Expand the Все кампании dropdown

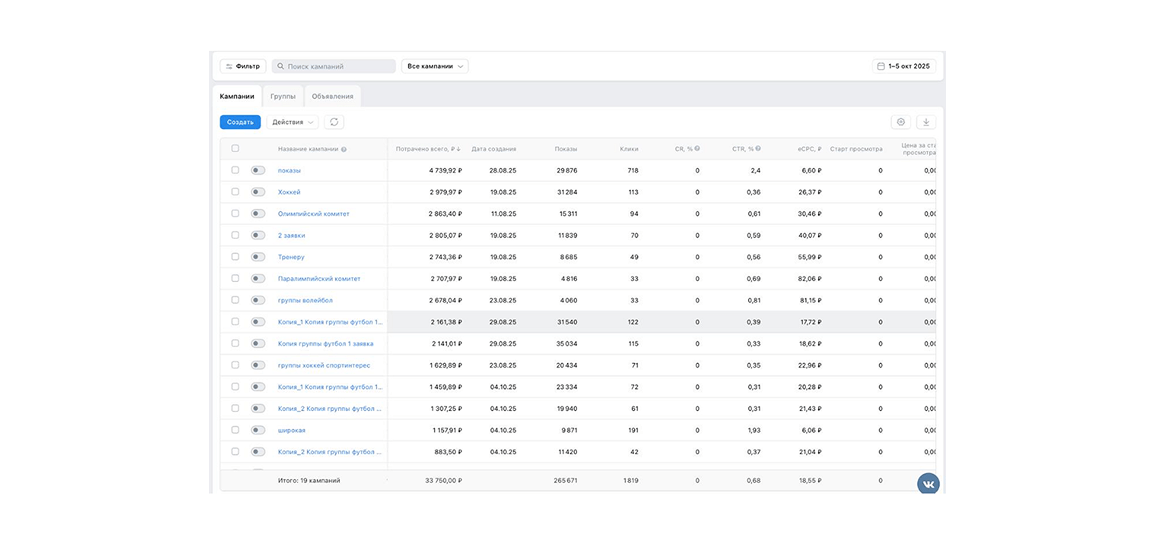435,66
